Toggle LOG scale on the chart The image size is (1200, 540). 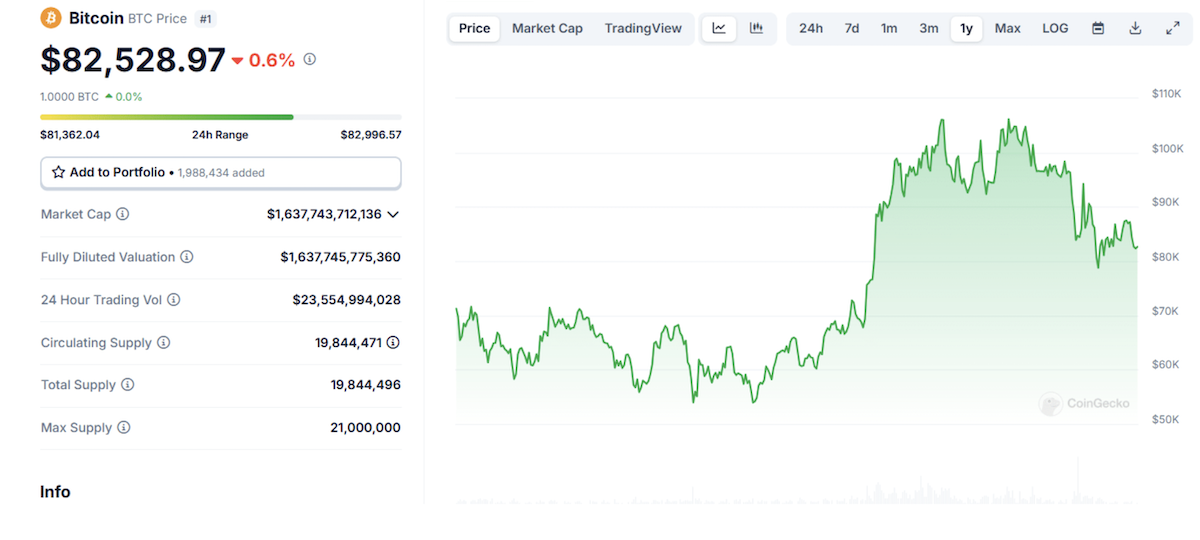[x=1055, y=28]
